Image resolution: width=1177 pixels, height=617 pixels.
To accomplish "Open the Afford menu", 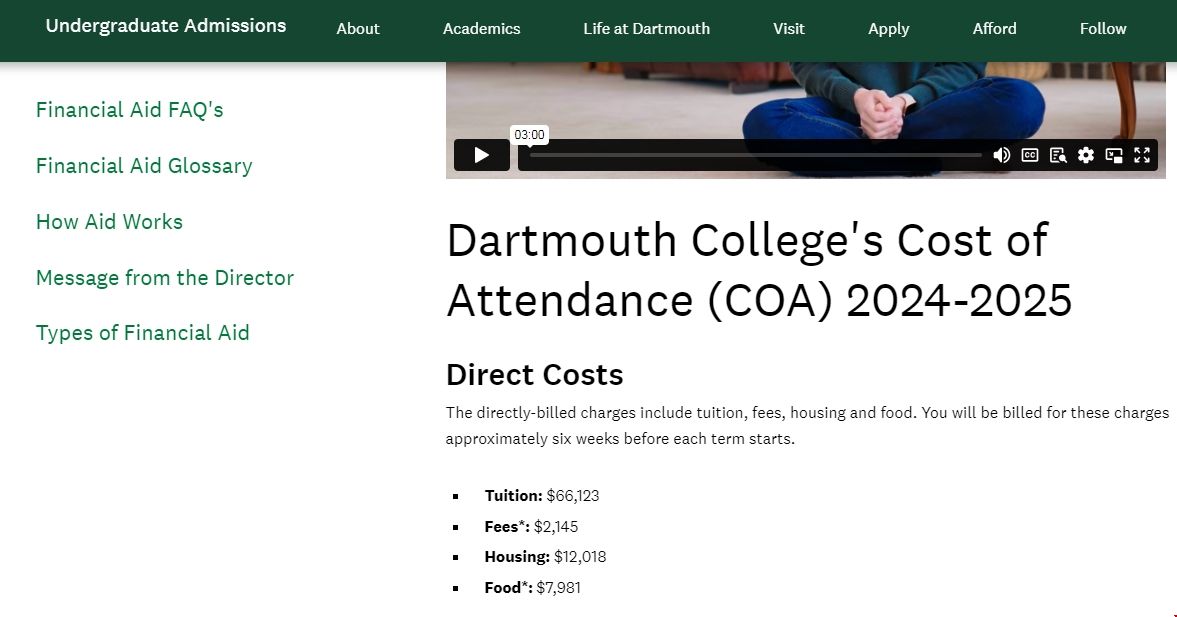I will click(x=994, y=29).
